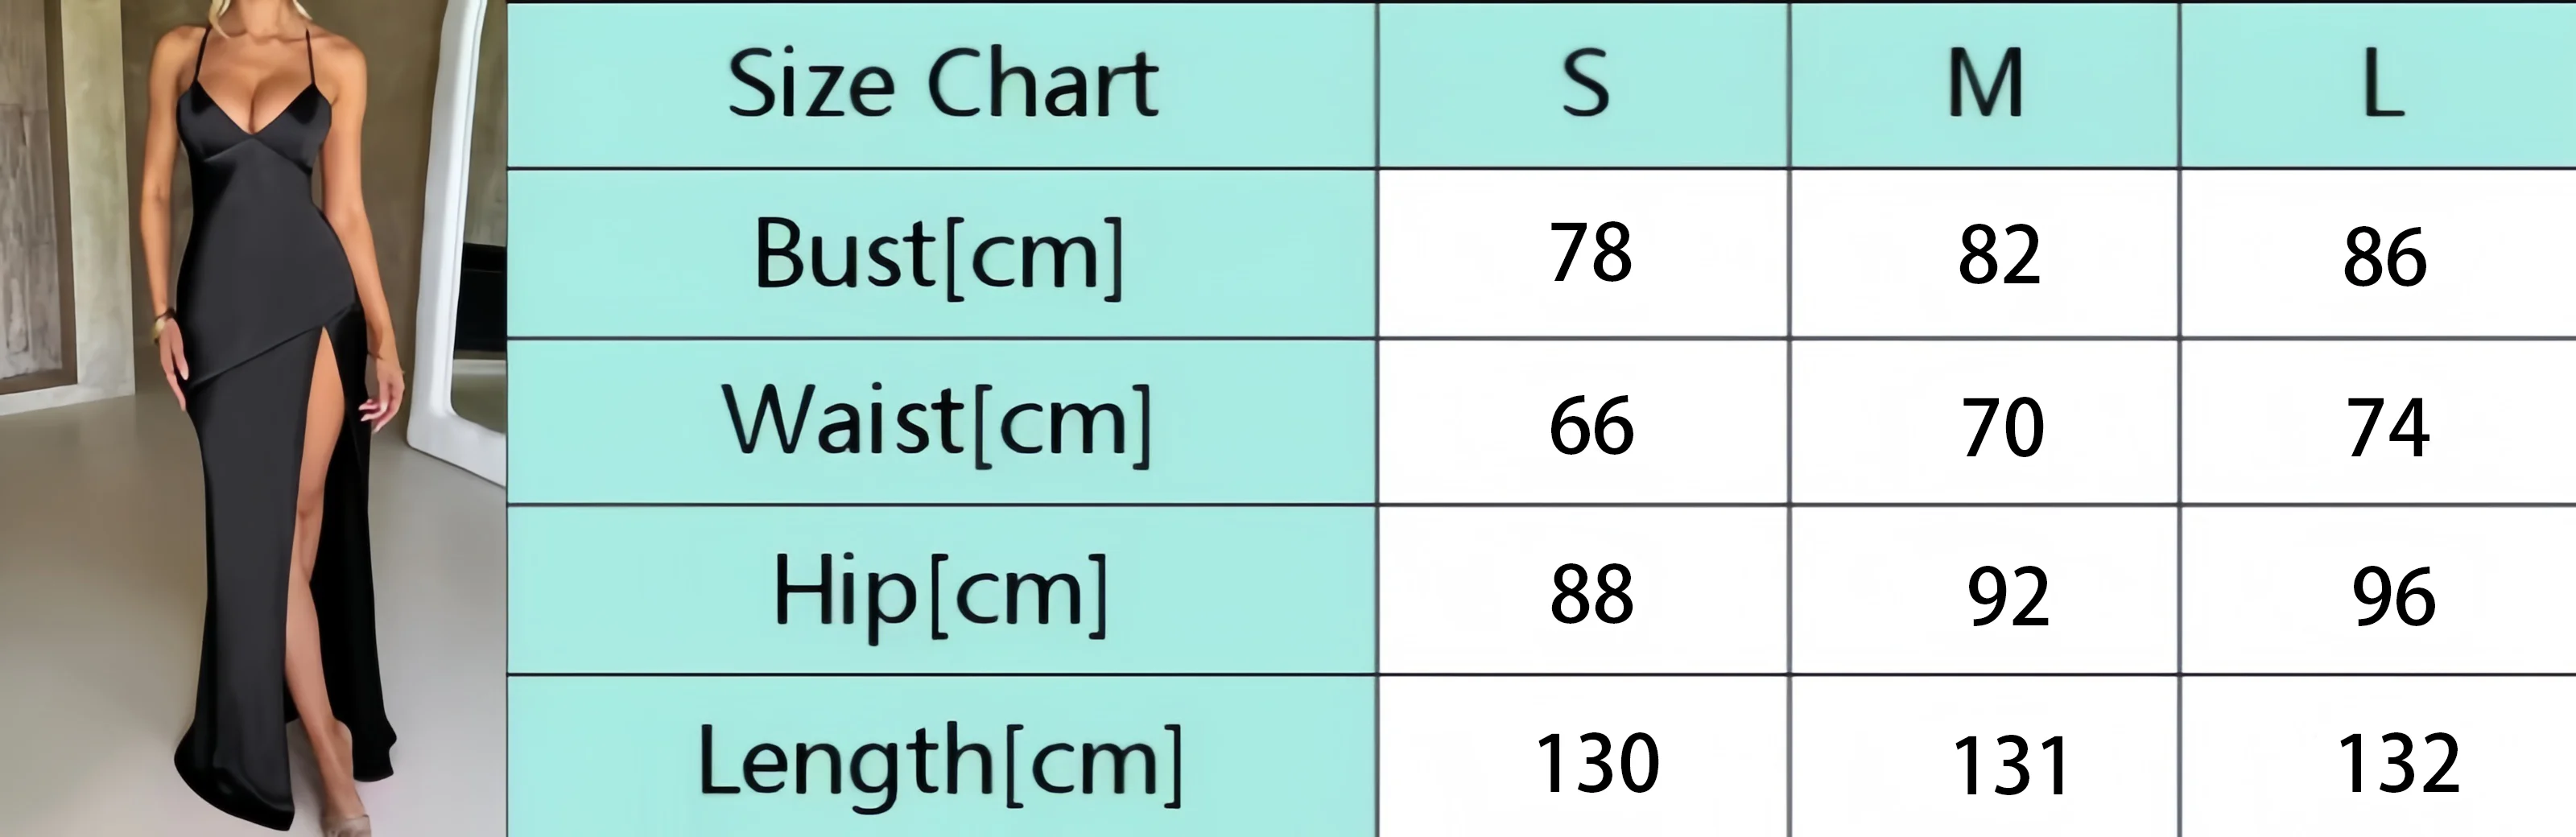
Task: Select the waist value 66 cell
Action: pos(1584,422)
